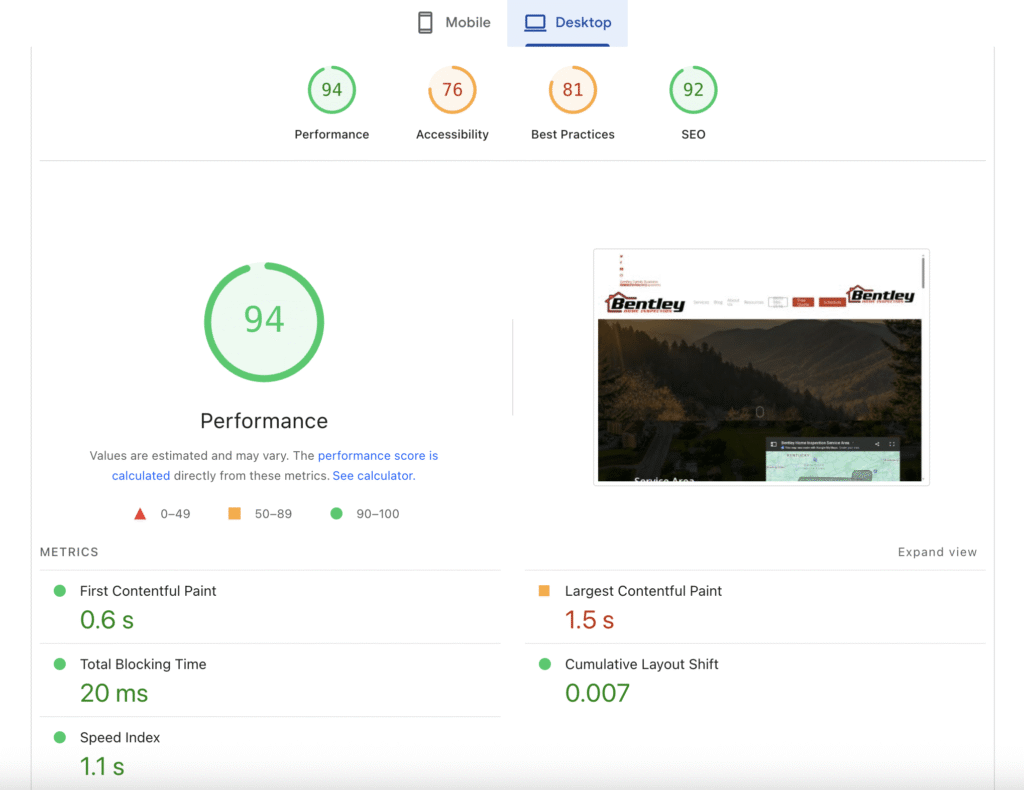Click the 0.6 s First Contentful Paint value
Image resolution: width=1024 pixels, height=790 pixels.
pyautogui.click(x=106, y=620)
